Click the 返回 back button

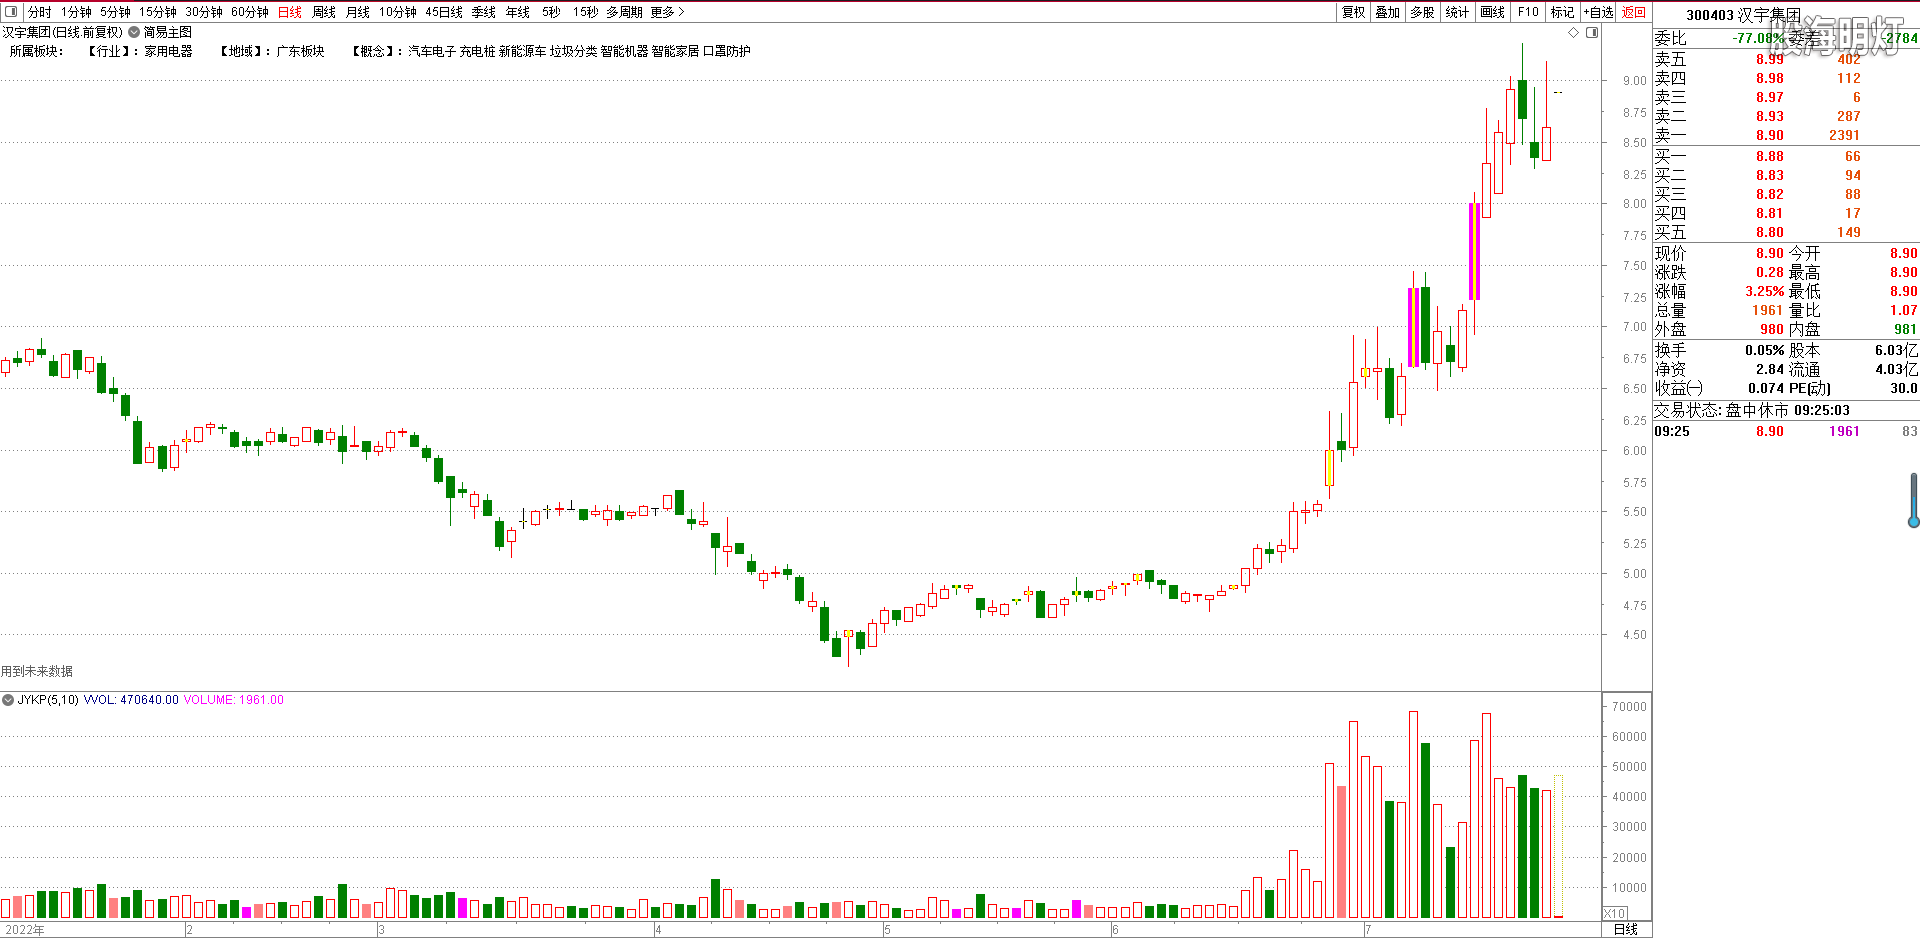pos(1634,12)
